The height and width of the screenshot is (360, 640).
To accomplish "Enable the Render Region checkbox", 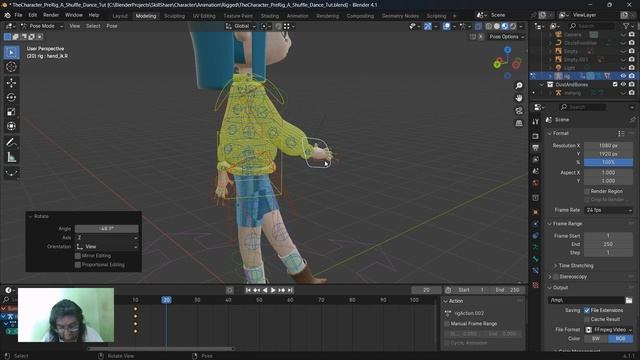I will 587,191.
